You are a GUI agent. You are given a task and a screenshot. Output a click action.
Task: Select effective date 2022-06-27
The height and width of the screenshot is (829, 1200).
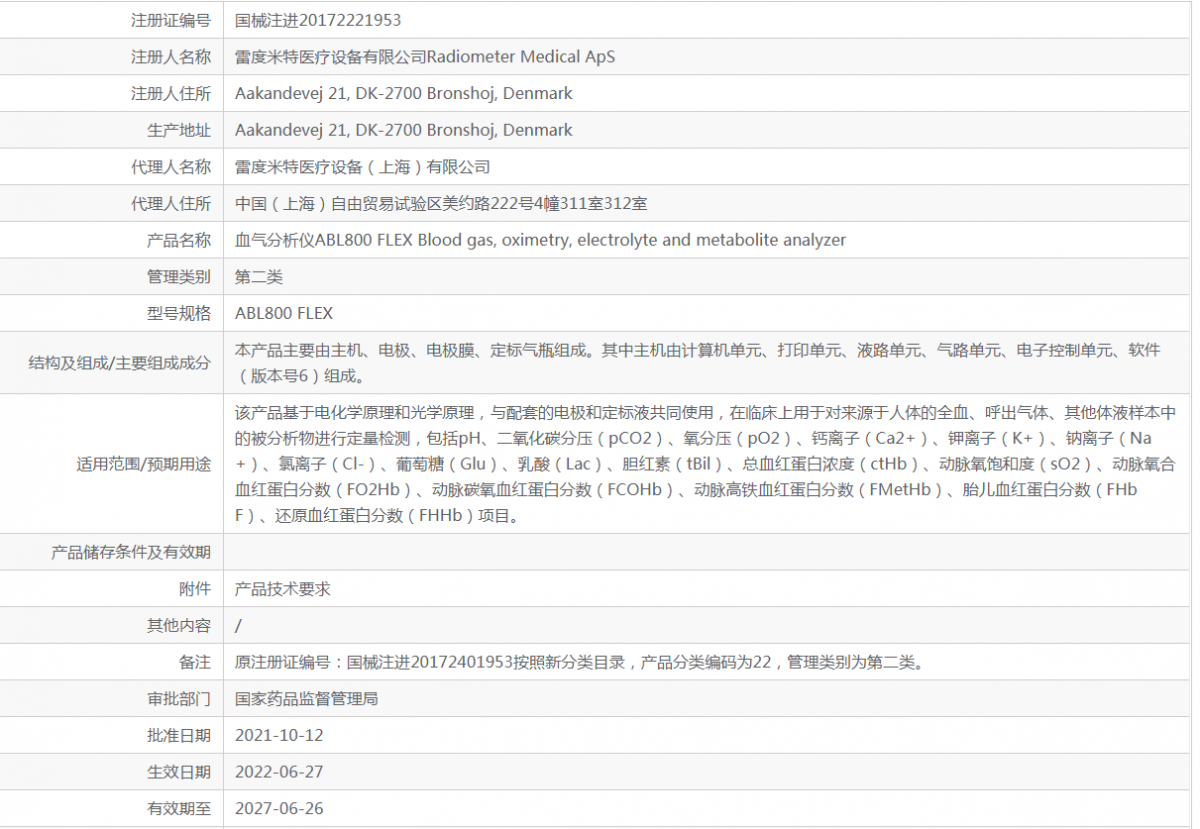pyautogui.click(x=279, y=772)
